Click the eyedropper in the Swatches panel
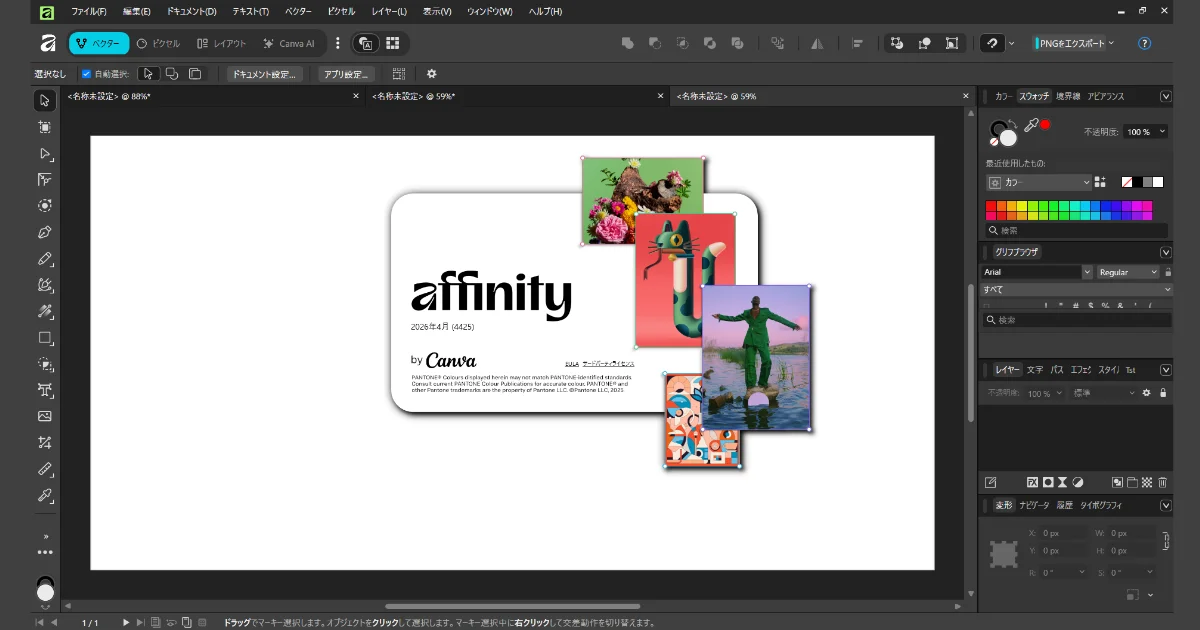The height and width of the screenshot is (630, 1200). click(1031, 126)
